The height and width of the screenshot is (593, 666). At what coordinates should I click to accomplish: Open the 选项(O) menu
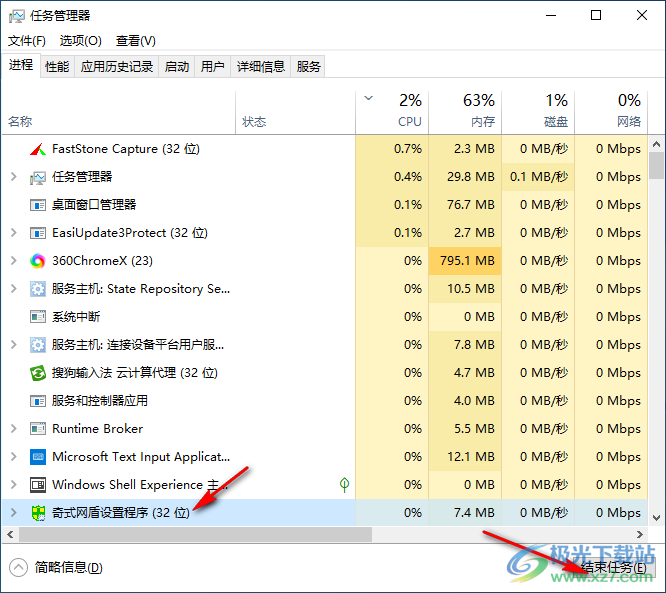tap(81, 41)
